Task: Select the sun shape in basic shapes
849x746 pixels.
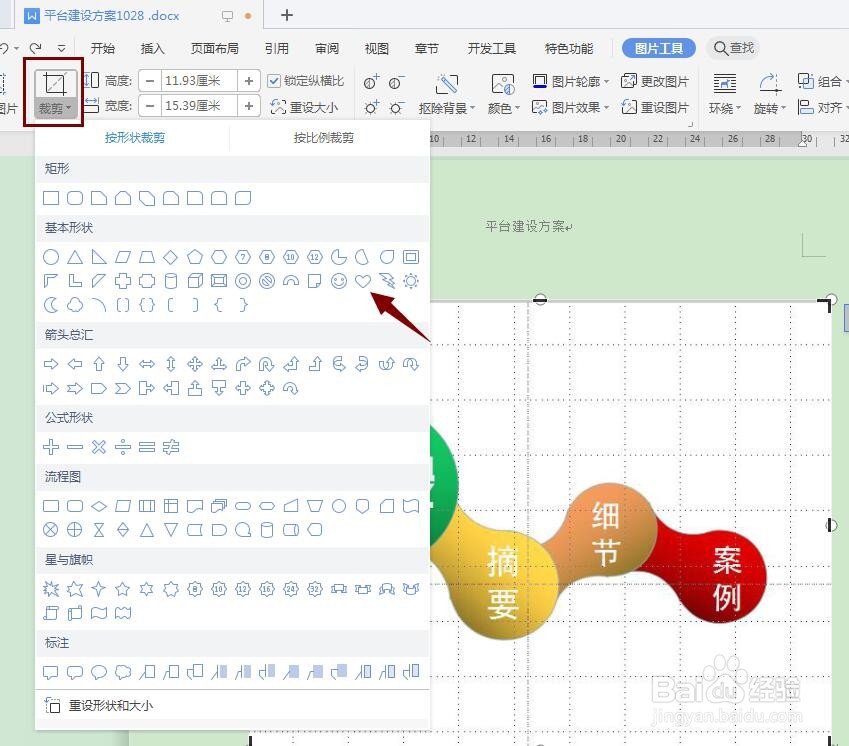Action: [410, 281]
